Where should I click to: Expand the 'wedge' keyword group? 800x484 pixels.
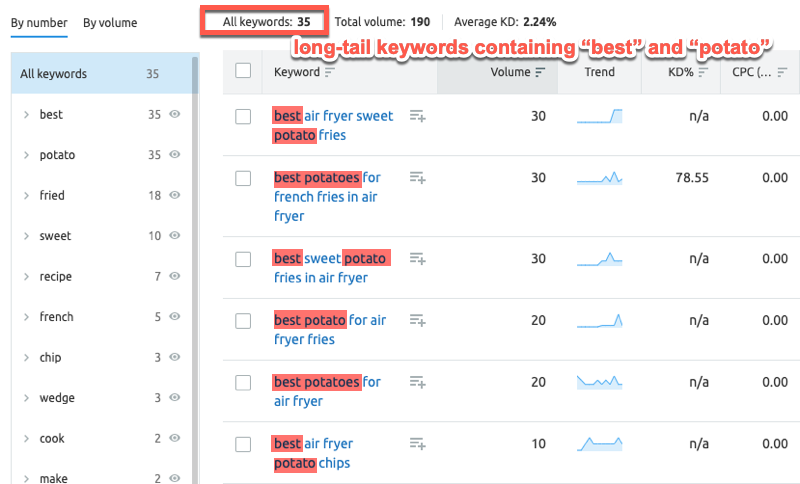26,398
